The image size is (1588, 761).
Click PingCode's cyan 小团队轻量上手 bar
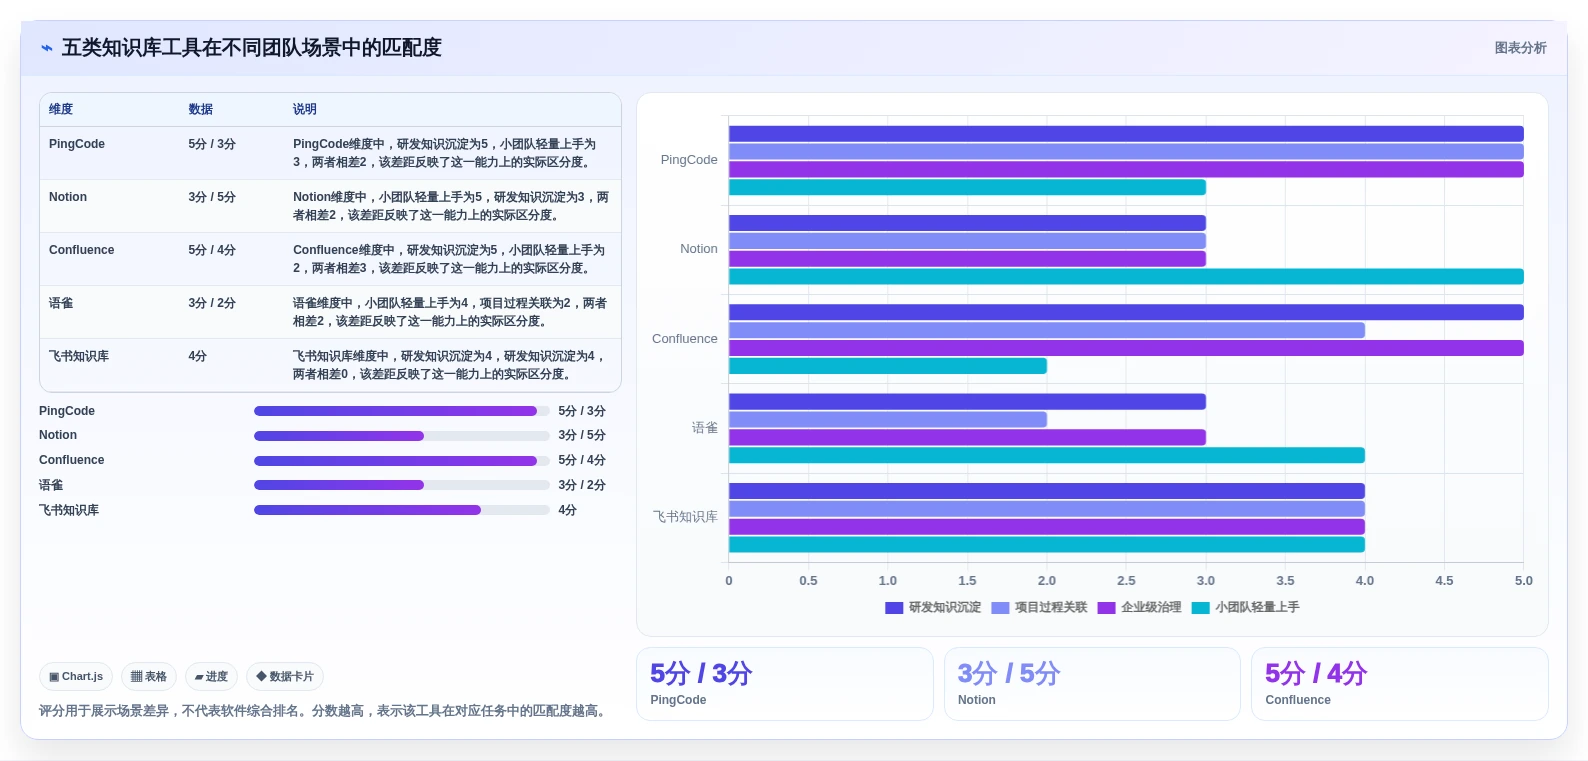click(967, 187)
